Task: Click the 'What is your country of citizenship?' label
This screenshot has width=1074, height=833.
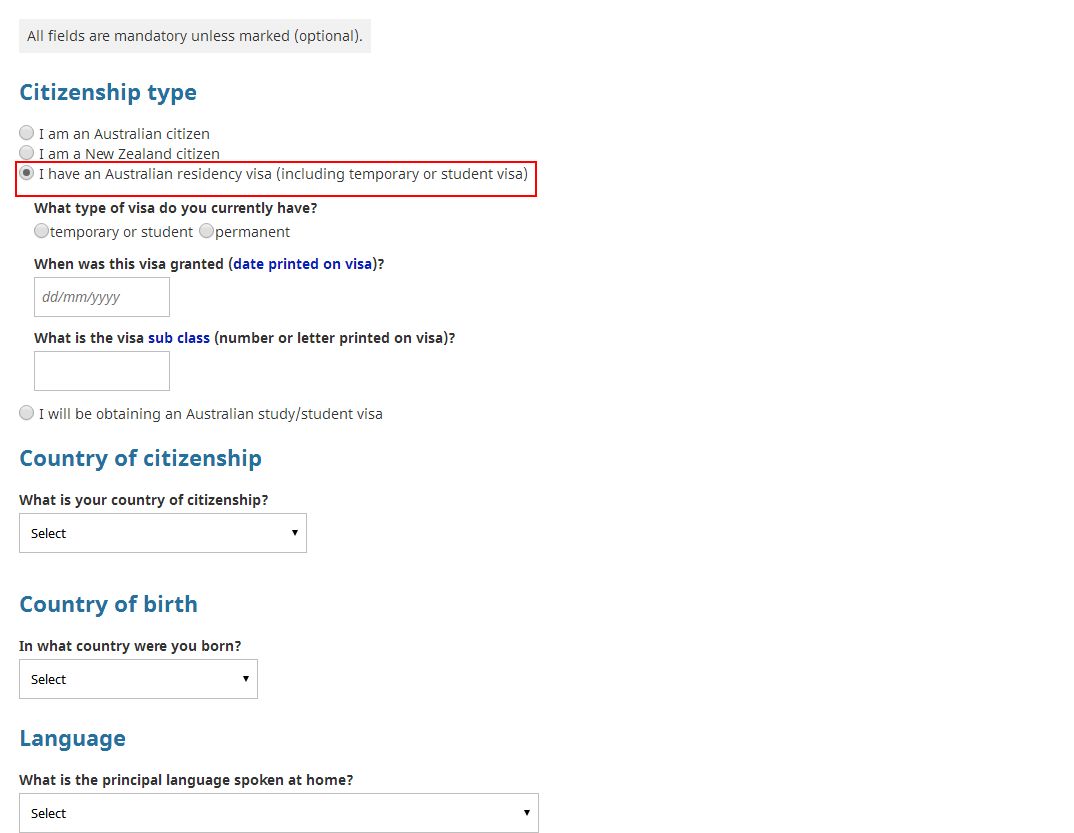Action: [x=144, y=500]
